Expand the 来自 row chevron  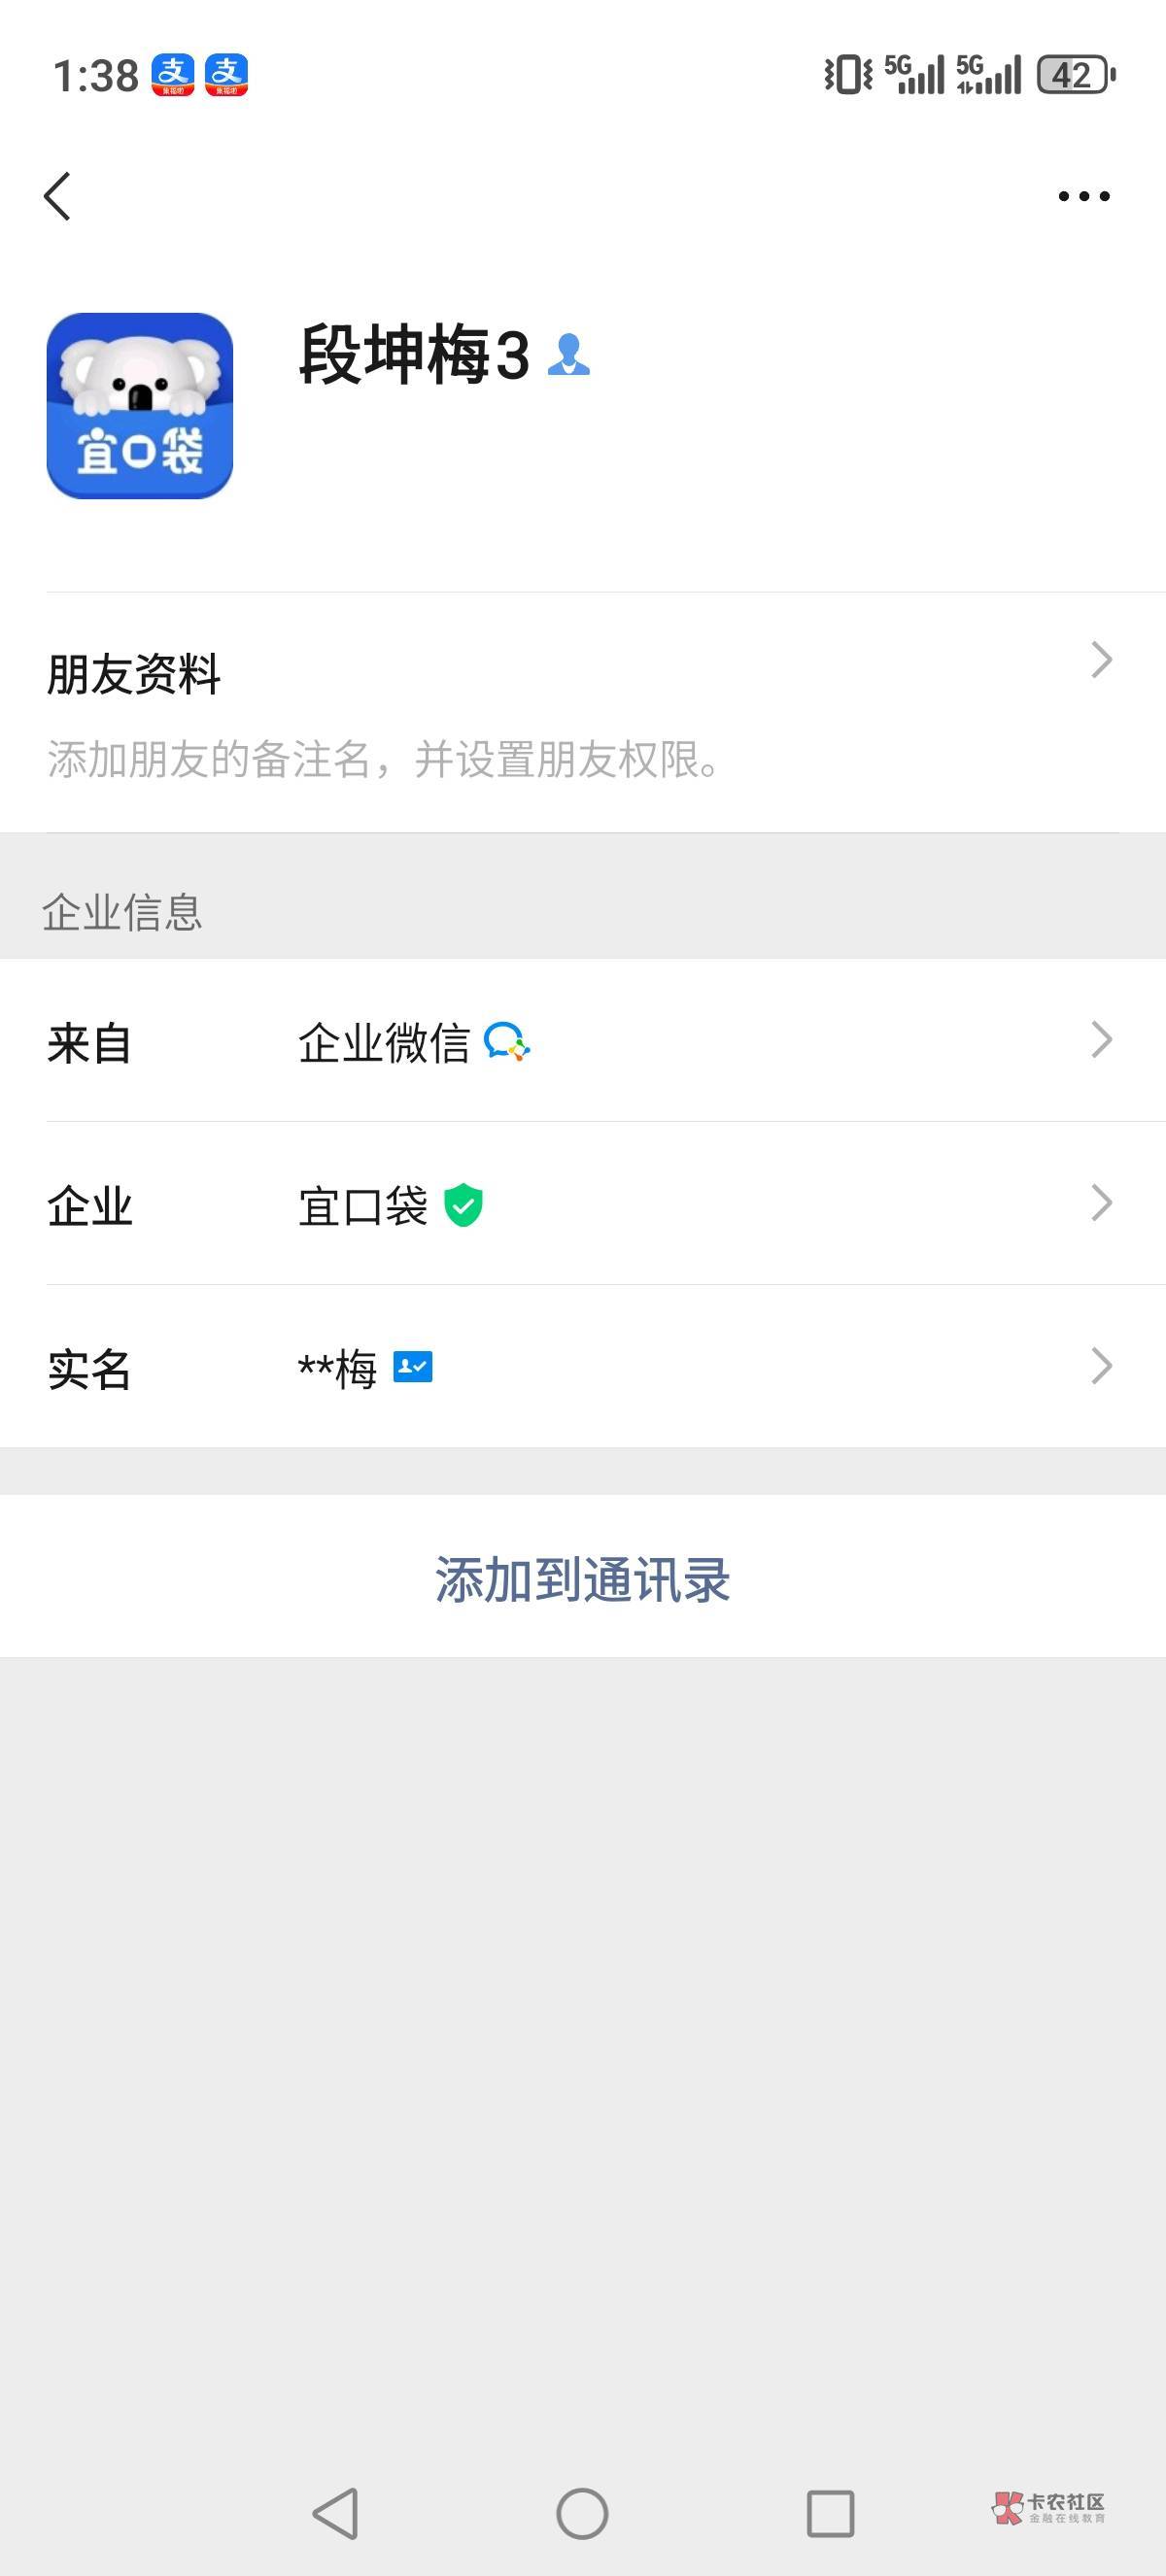[x=1101, y=1040]
